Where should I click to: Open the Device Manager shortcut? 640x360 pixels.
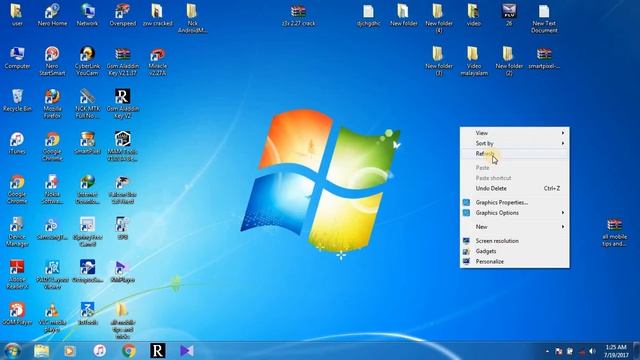17,231
